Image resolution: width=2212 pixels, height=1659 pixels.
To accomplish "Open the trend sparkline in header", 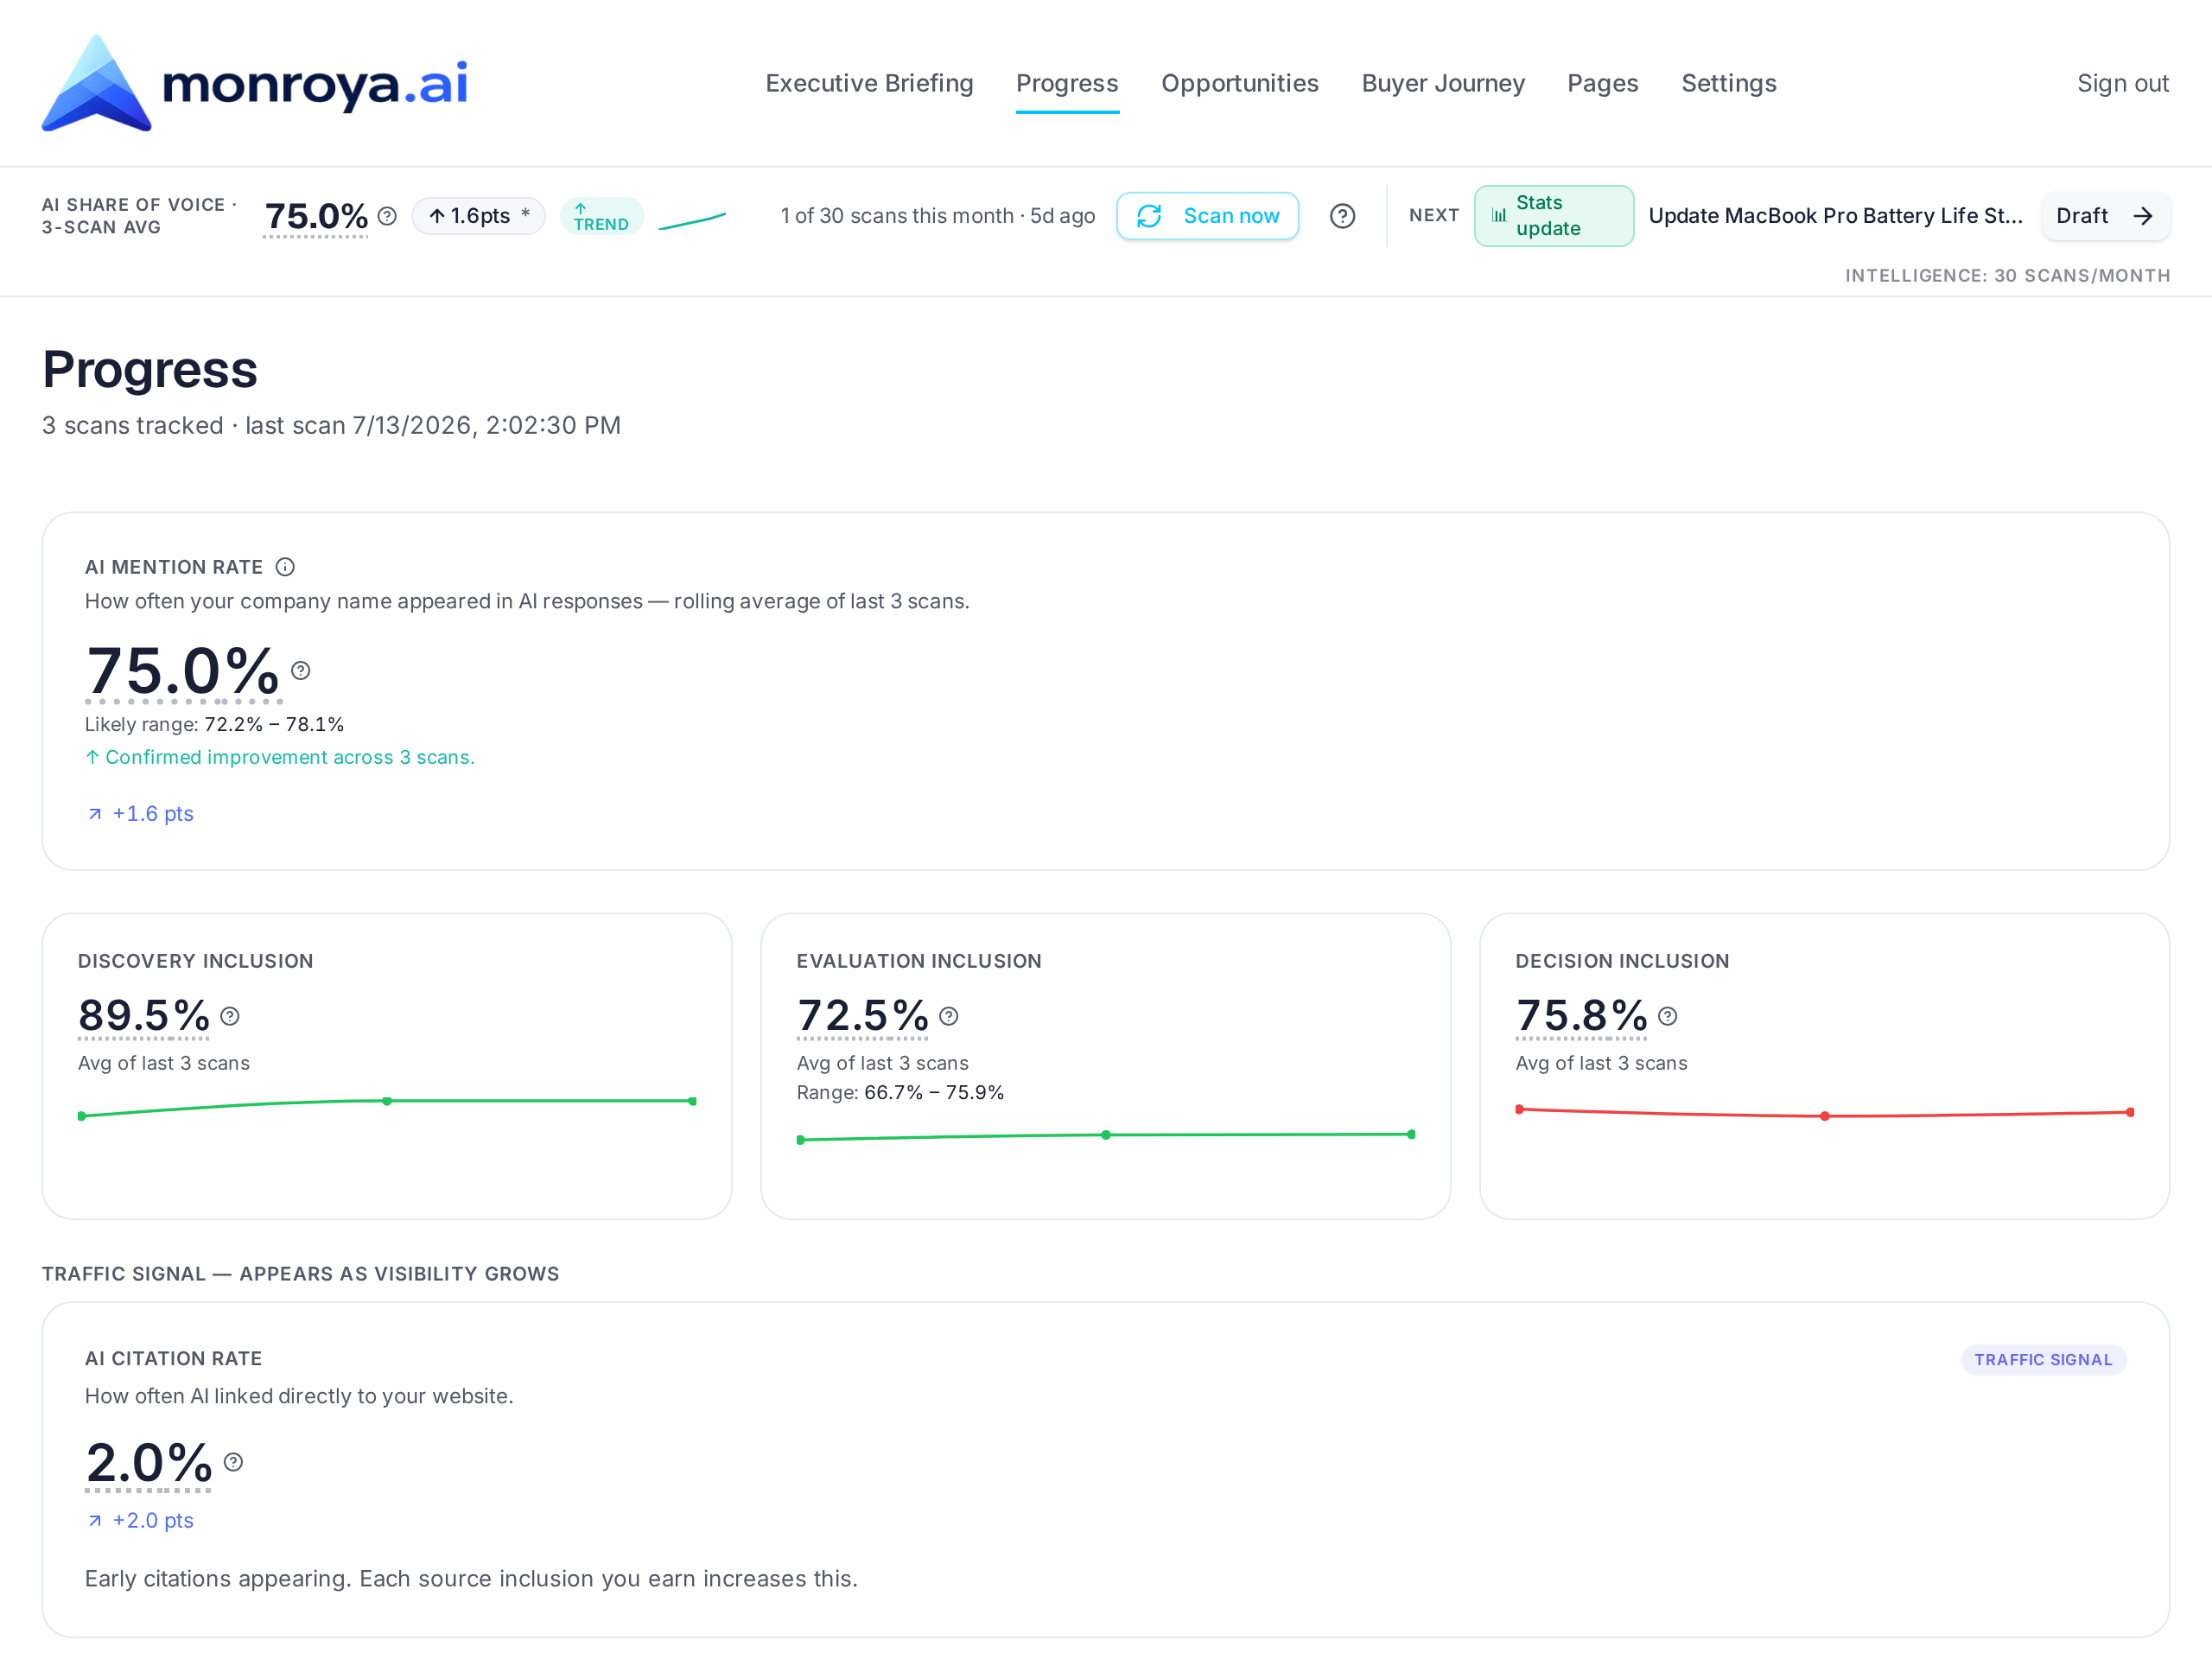I will (x=692, y=220).
